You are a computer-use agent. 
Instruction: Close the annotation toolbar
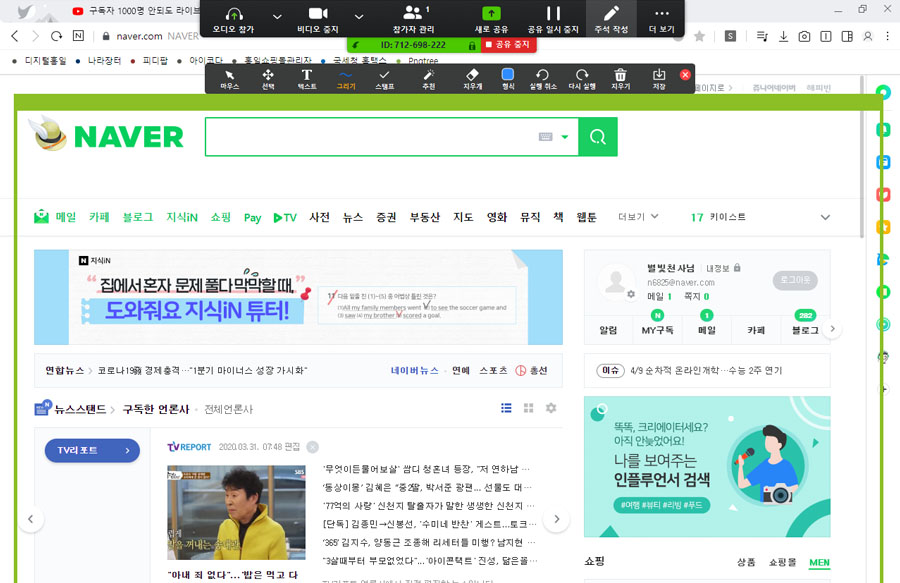coord(685,75)
